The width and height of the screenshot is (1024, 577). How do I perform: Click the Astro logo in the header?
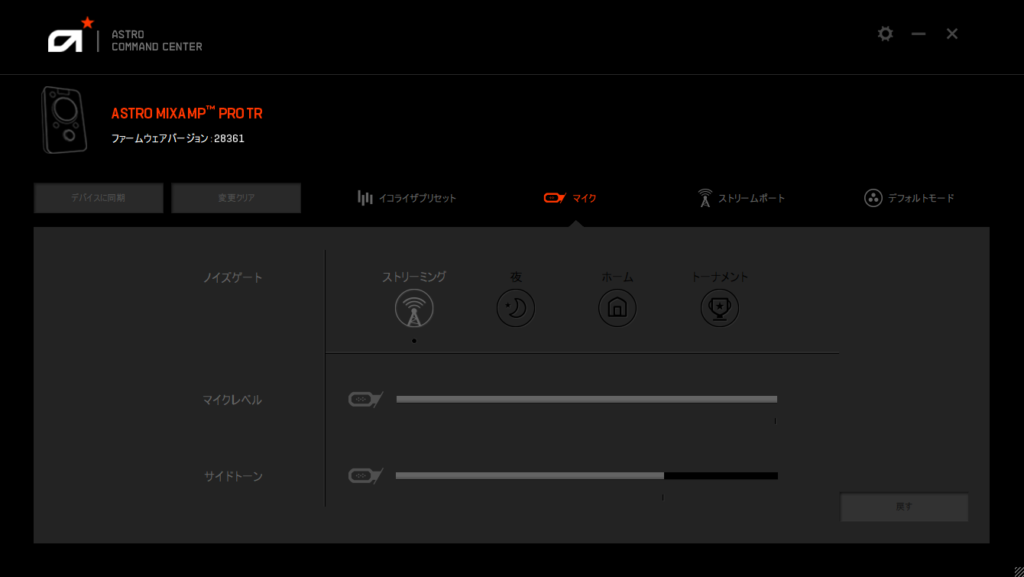71,35
